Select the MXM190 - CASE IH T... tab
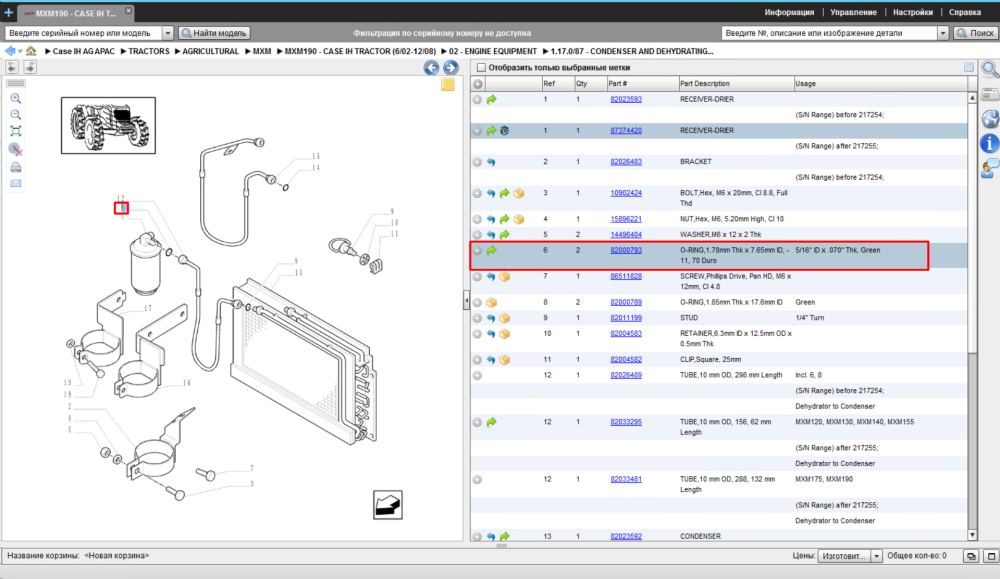Screen dimensions: 1000x579 point(75,13)
